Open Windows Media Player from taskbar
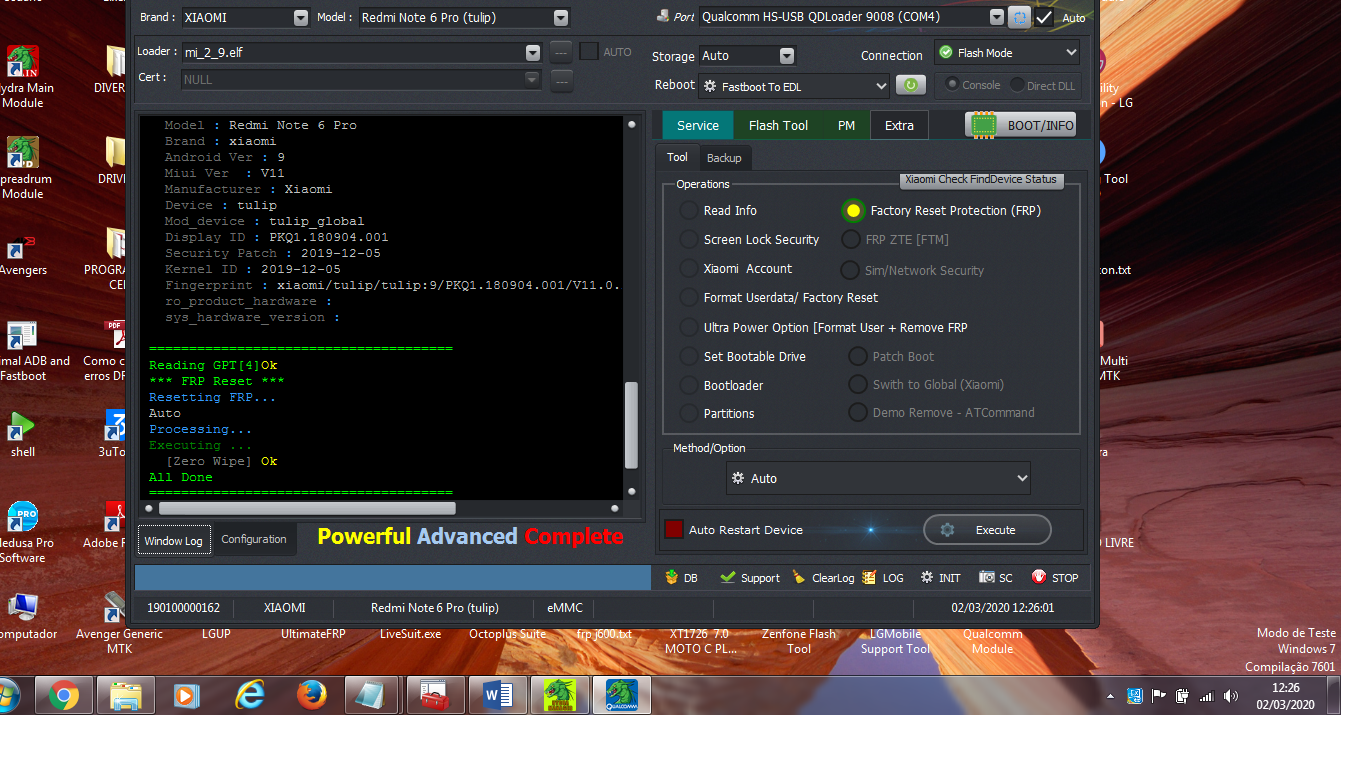1366x768 pixels. coord(188,695)
